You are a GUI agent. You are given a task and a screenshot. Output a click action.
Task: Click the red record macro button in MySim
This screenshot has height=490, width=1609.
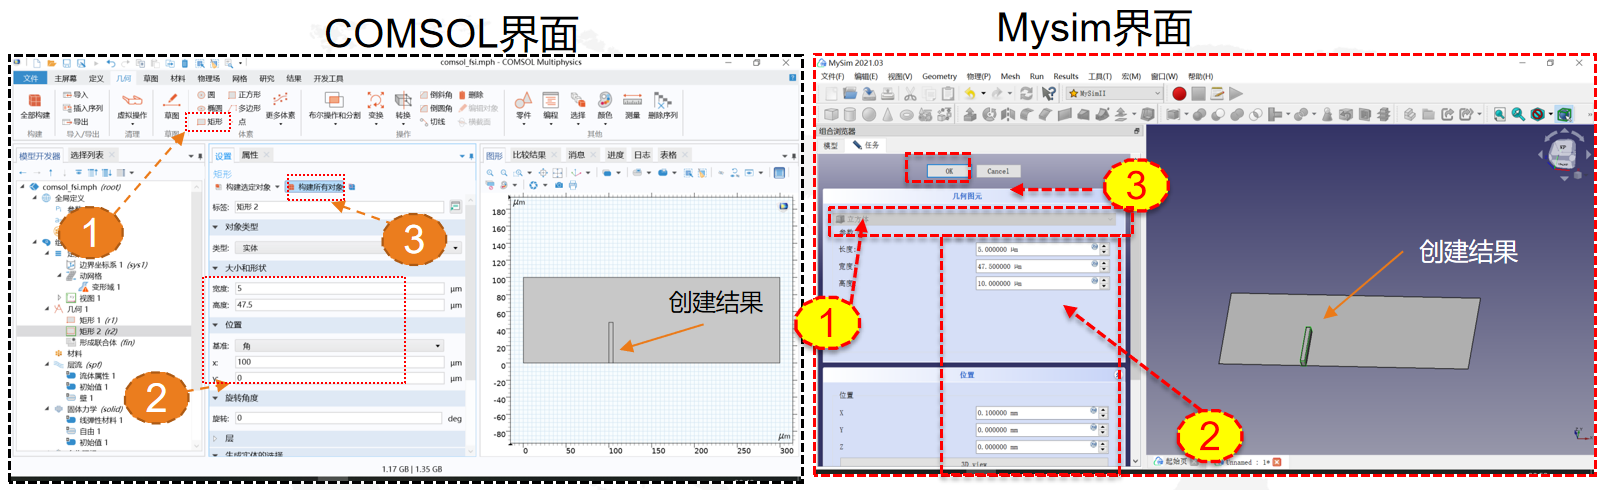pyautogui.click(x=1179, y=93)
